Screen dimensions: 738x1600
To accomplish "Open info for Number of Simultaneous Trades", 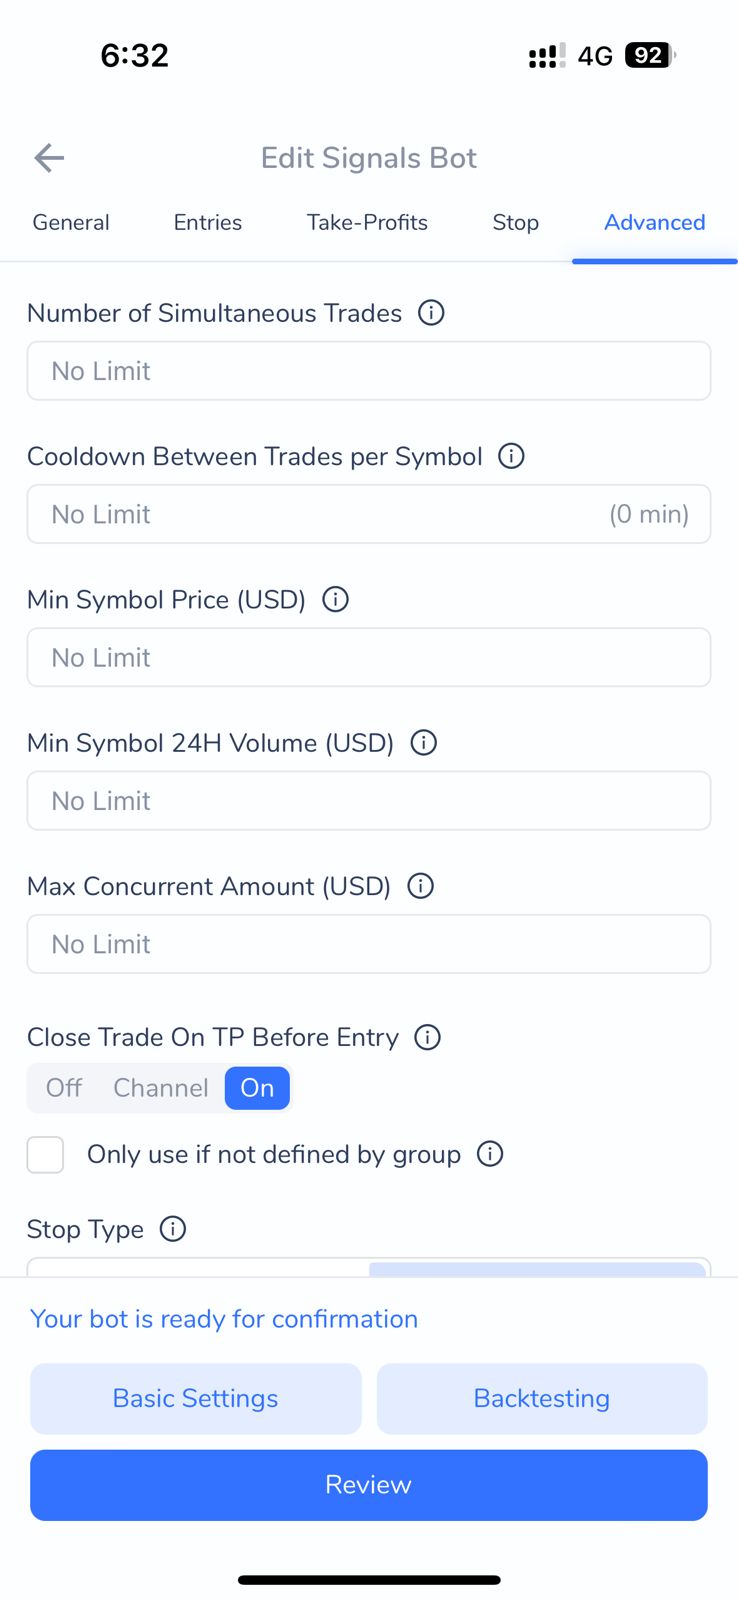I will (431, 313).
